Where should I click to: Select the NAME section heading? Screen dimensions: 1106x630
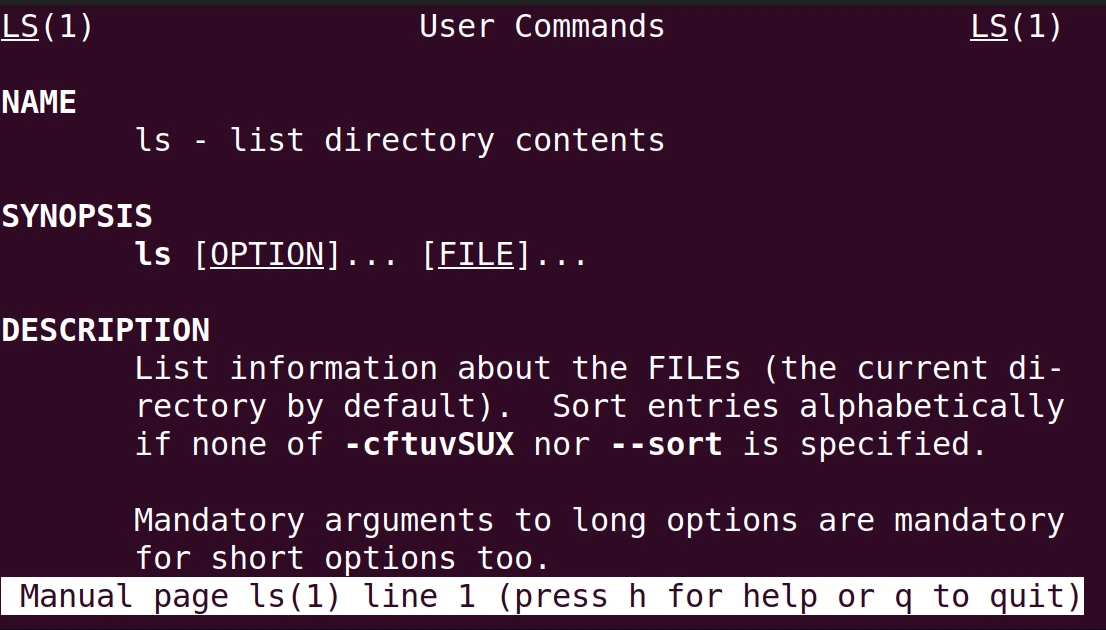coord(39,103)
